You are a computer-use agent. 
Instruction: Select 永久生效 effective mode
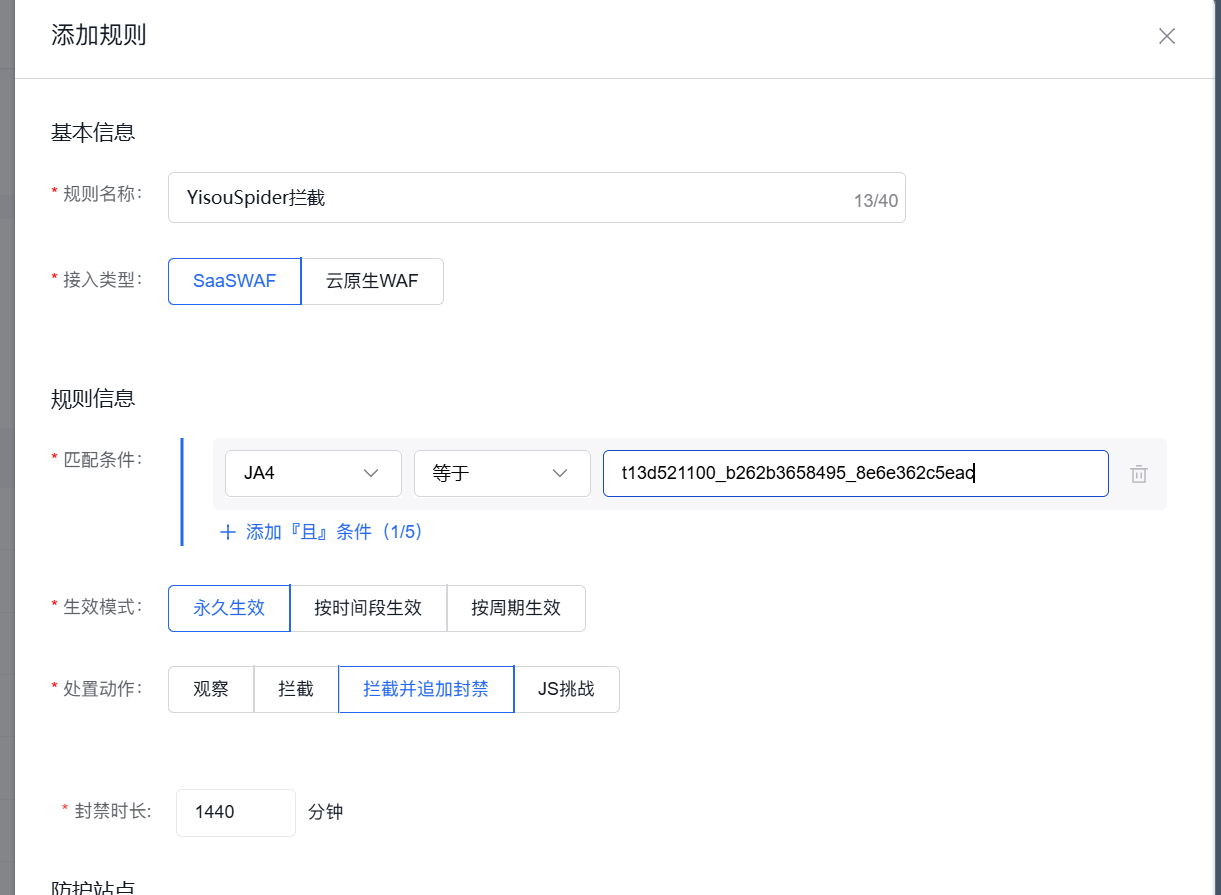point(228,608)
